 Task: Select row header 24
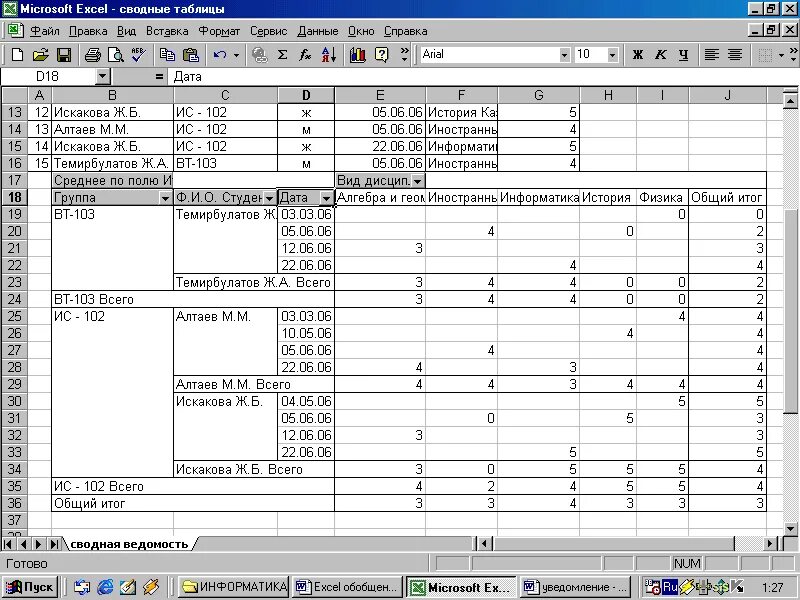tap(14, 299)
